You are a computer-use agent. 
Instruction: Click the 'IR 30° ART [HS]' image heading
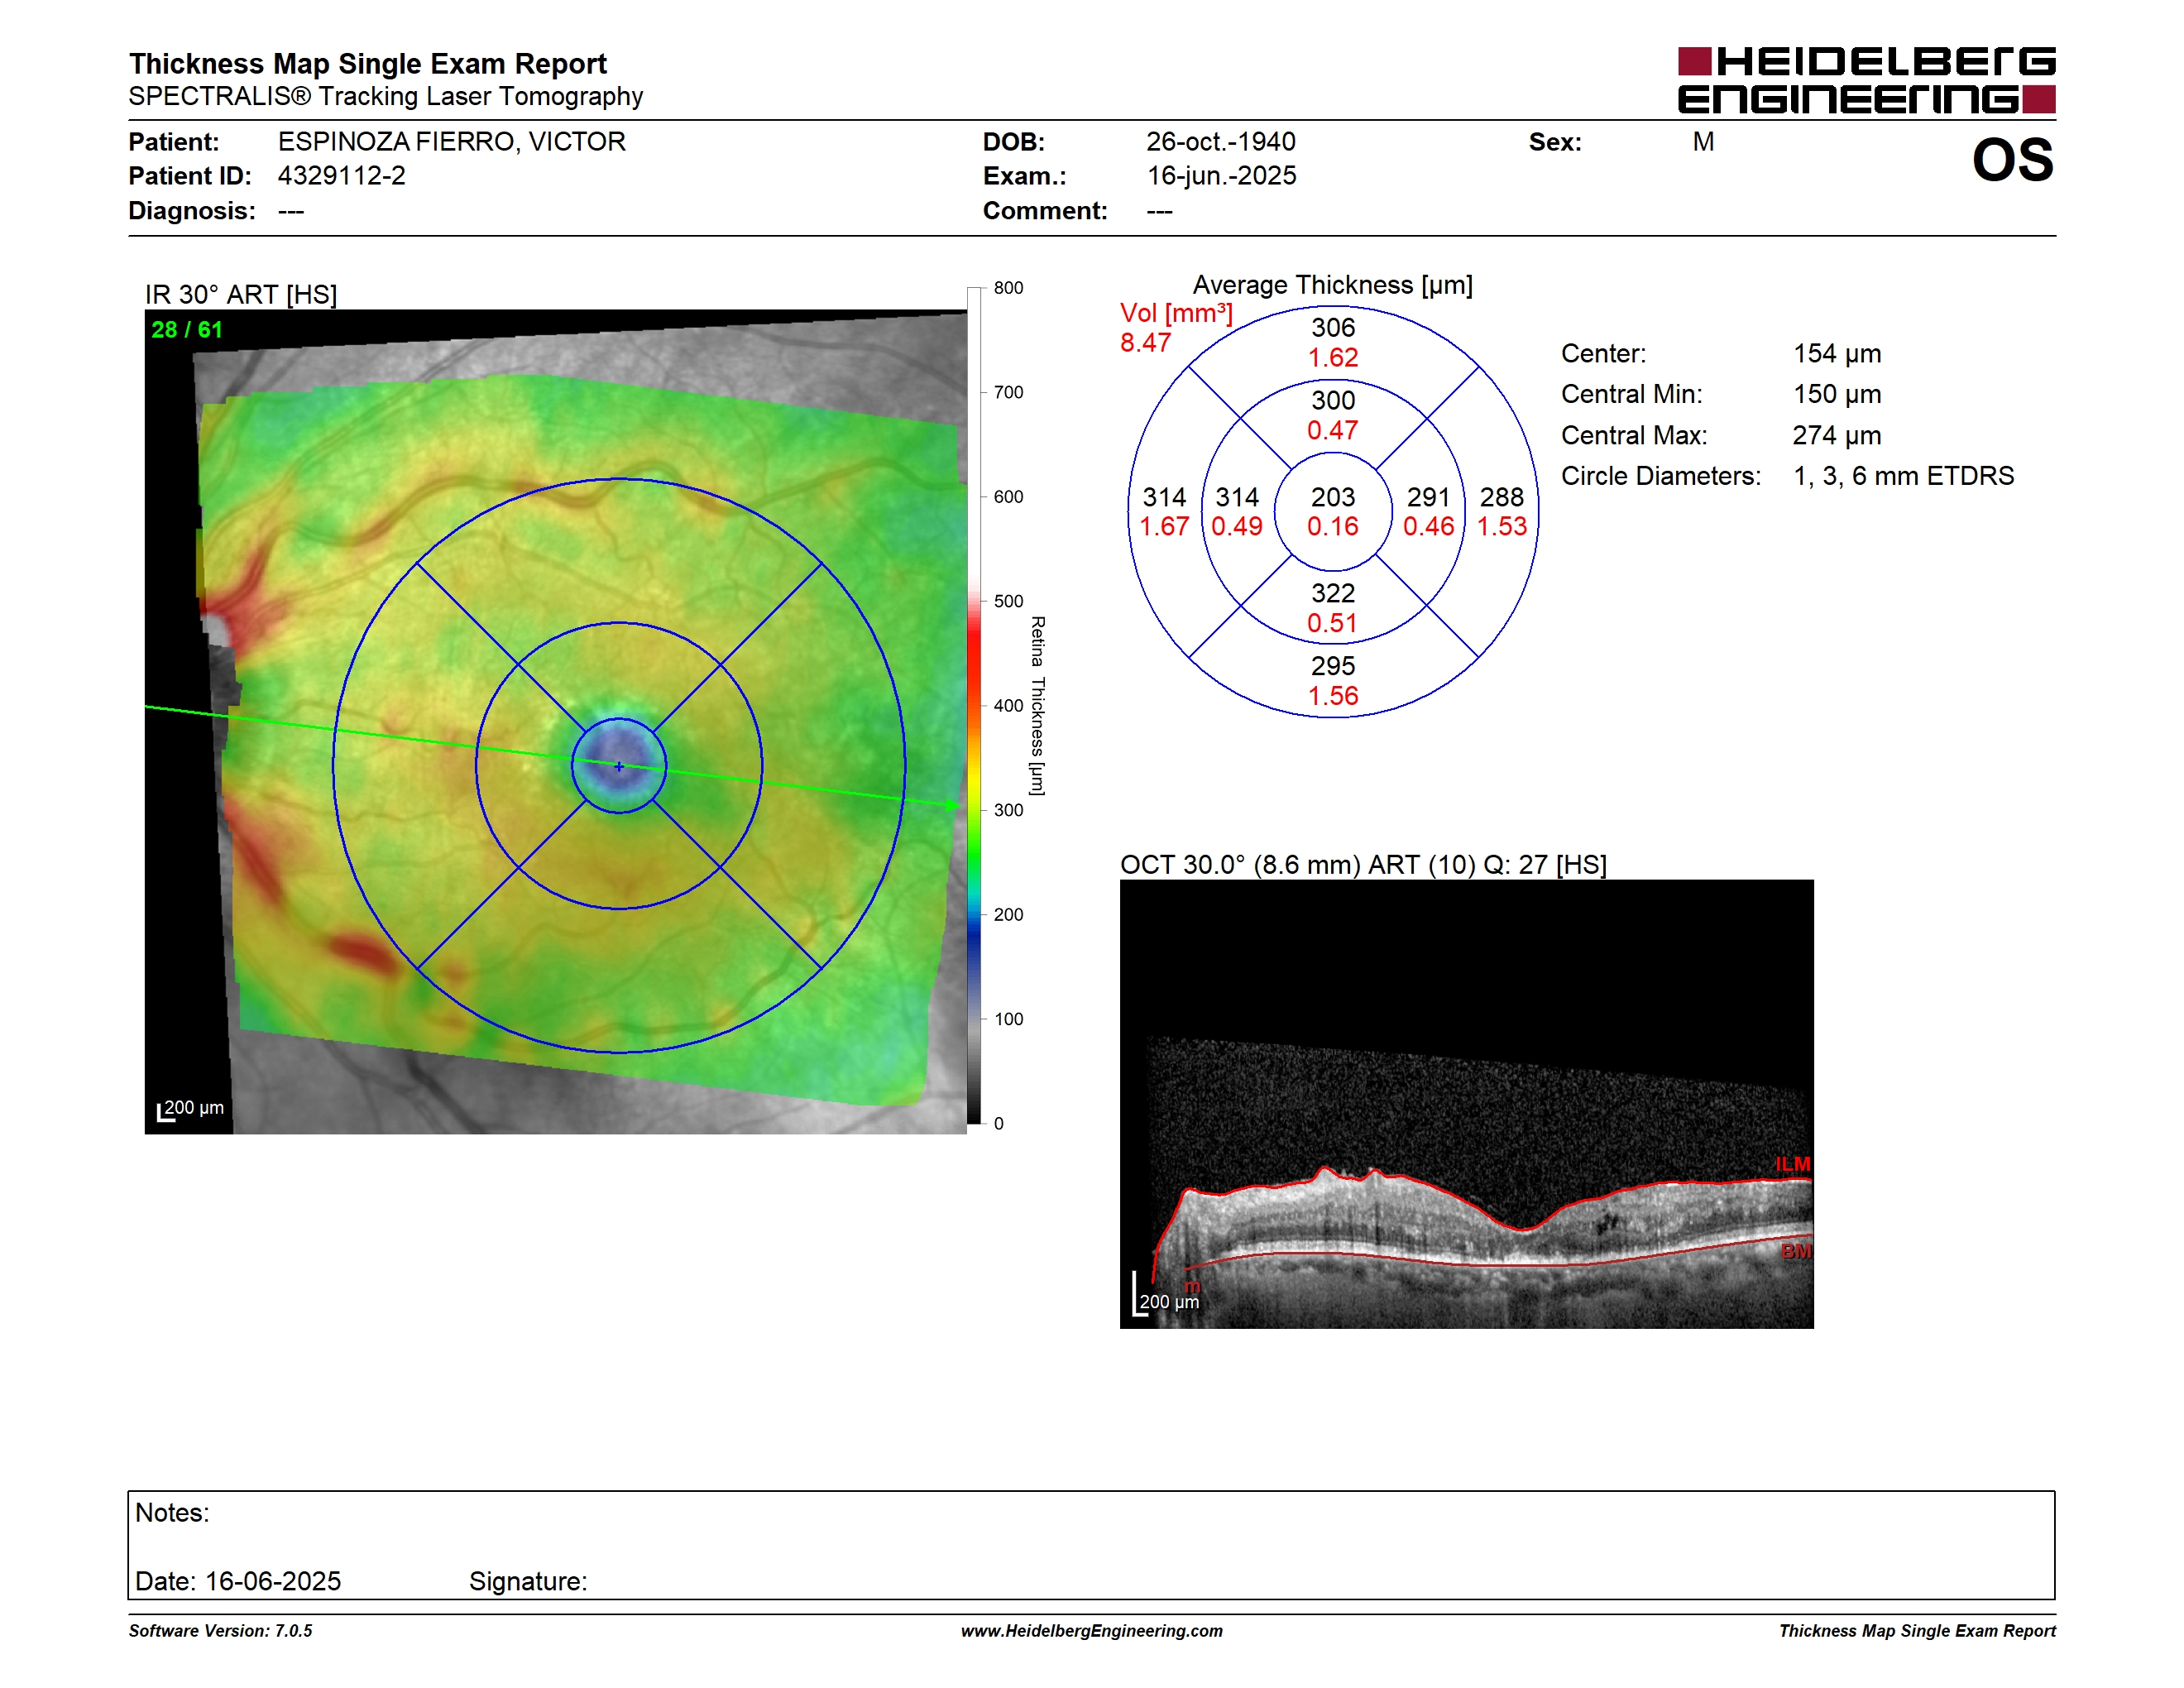(241, 294)
